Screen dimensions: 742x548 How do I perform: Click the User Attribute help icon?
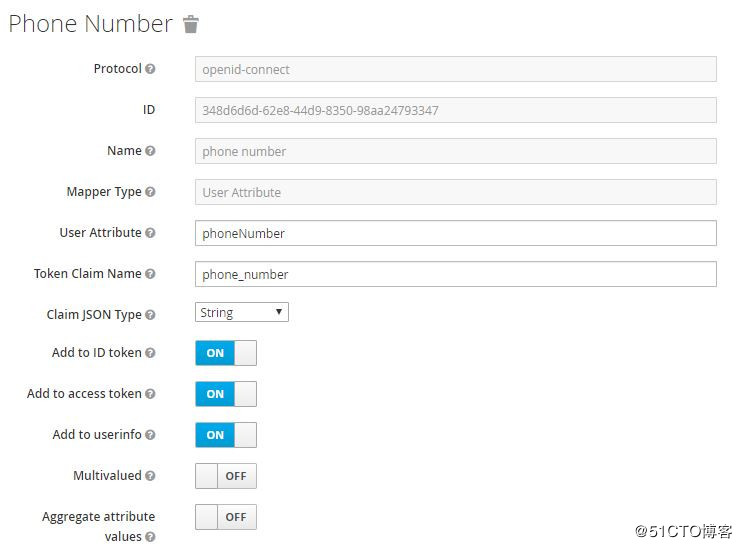[x=150, y=233]
